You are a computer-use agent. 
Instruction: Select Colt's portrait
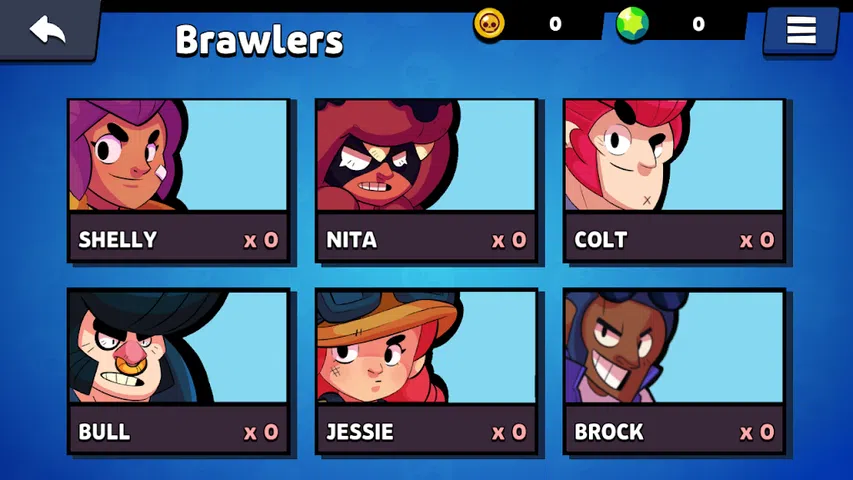(x=674, y=155)
